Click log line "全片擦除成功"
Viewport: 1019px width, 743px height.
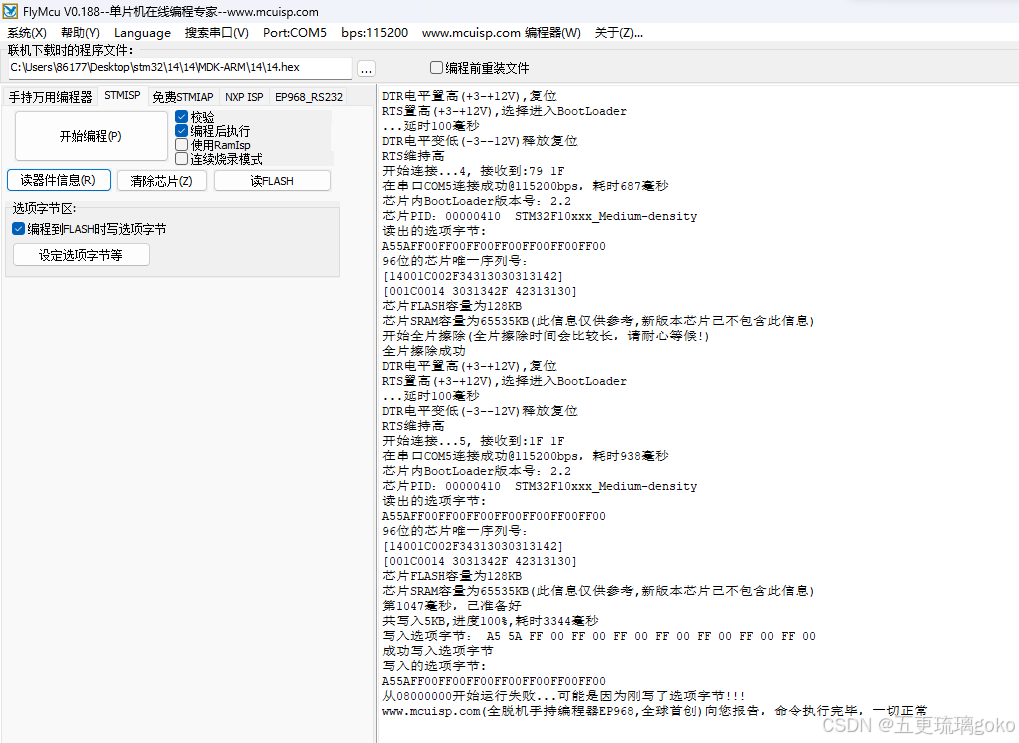click(424, 351)
